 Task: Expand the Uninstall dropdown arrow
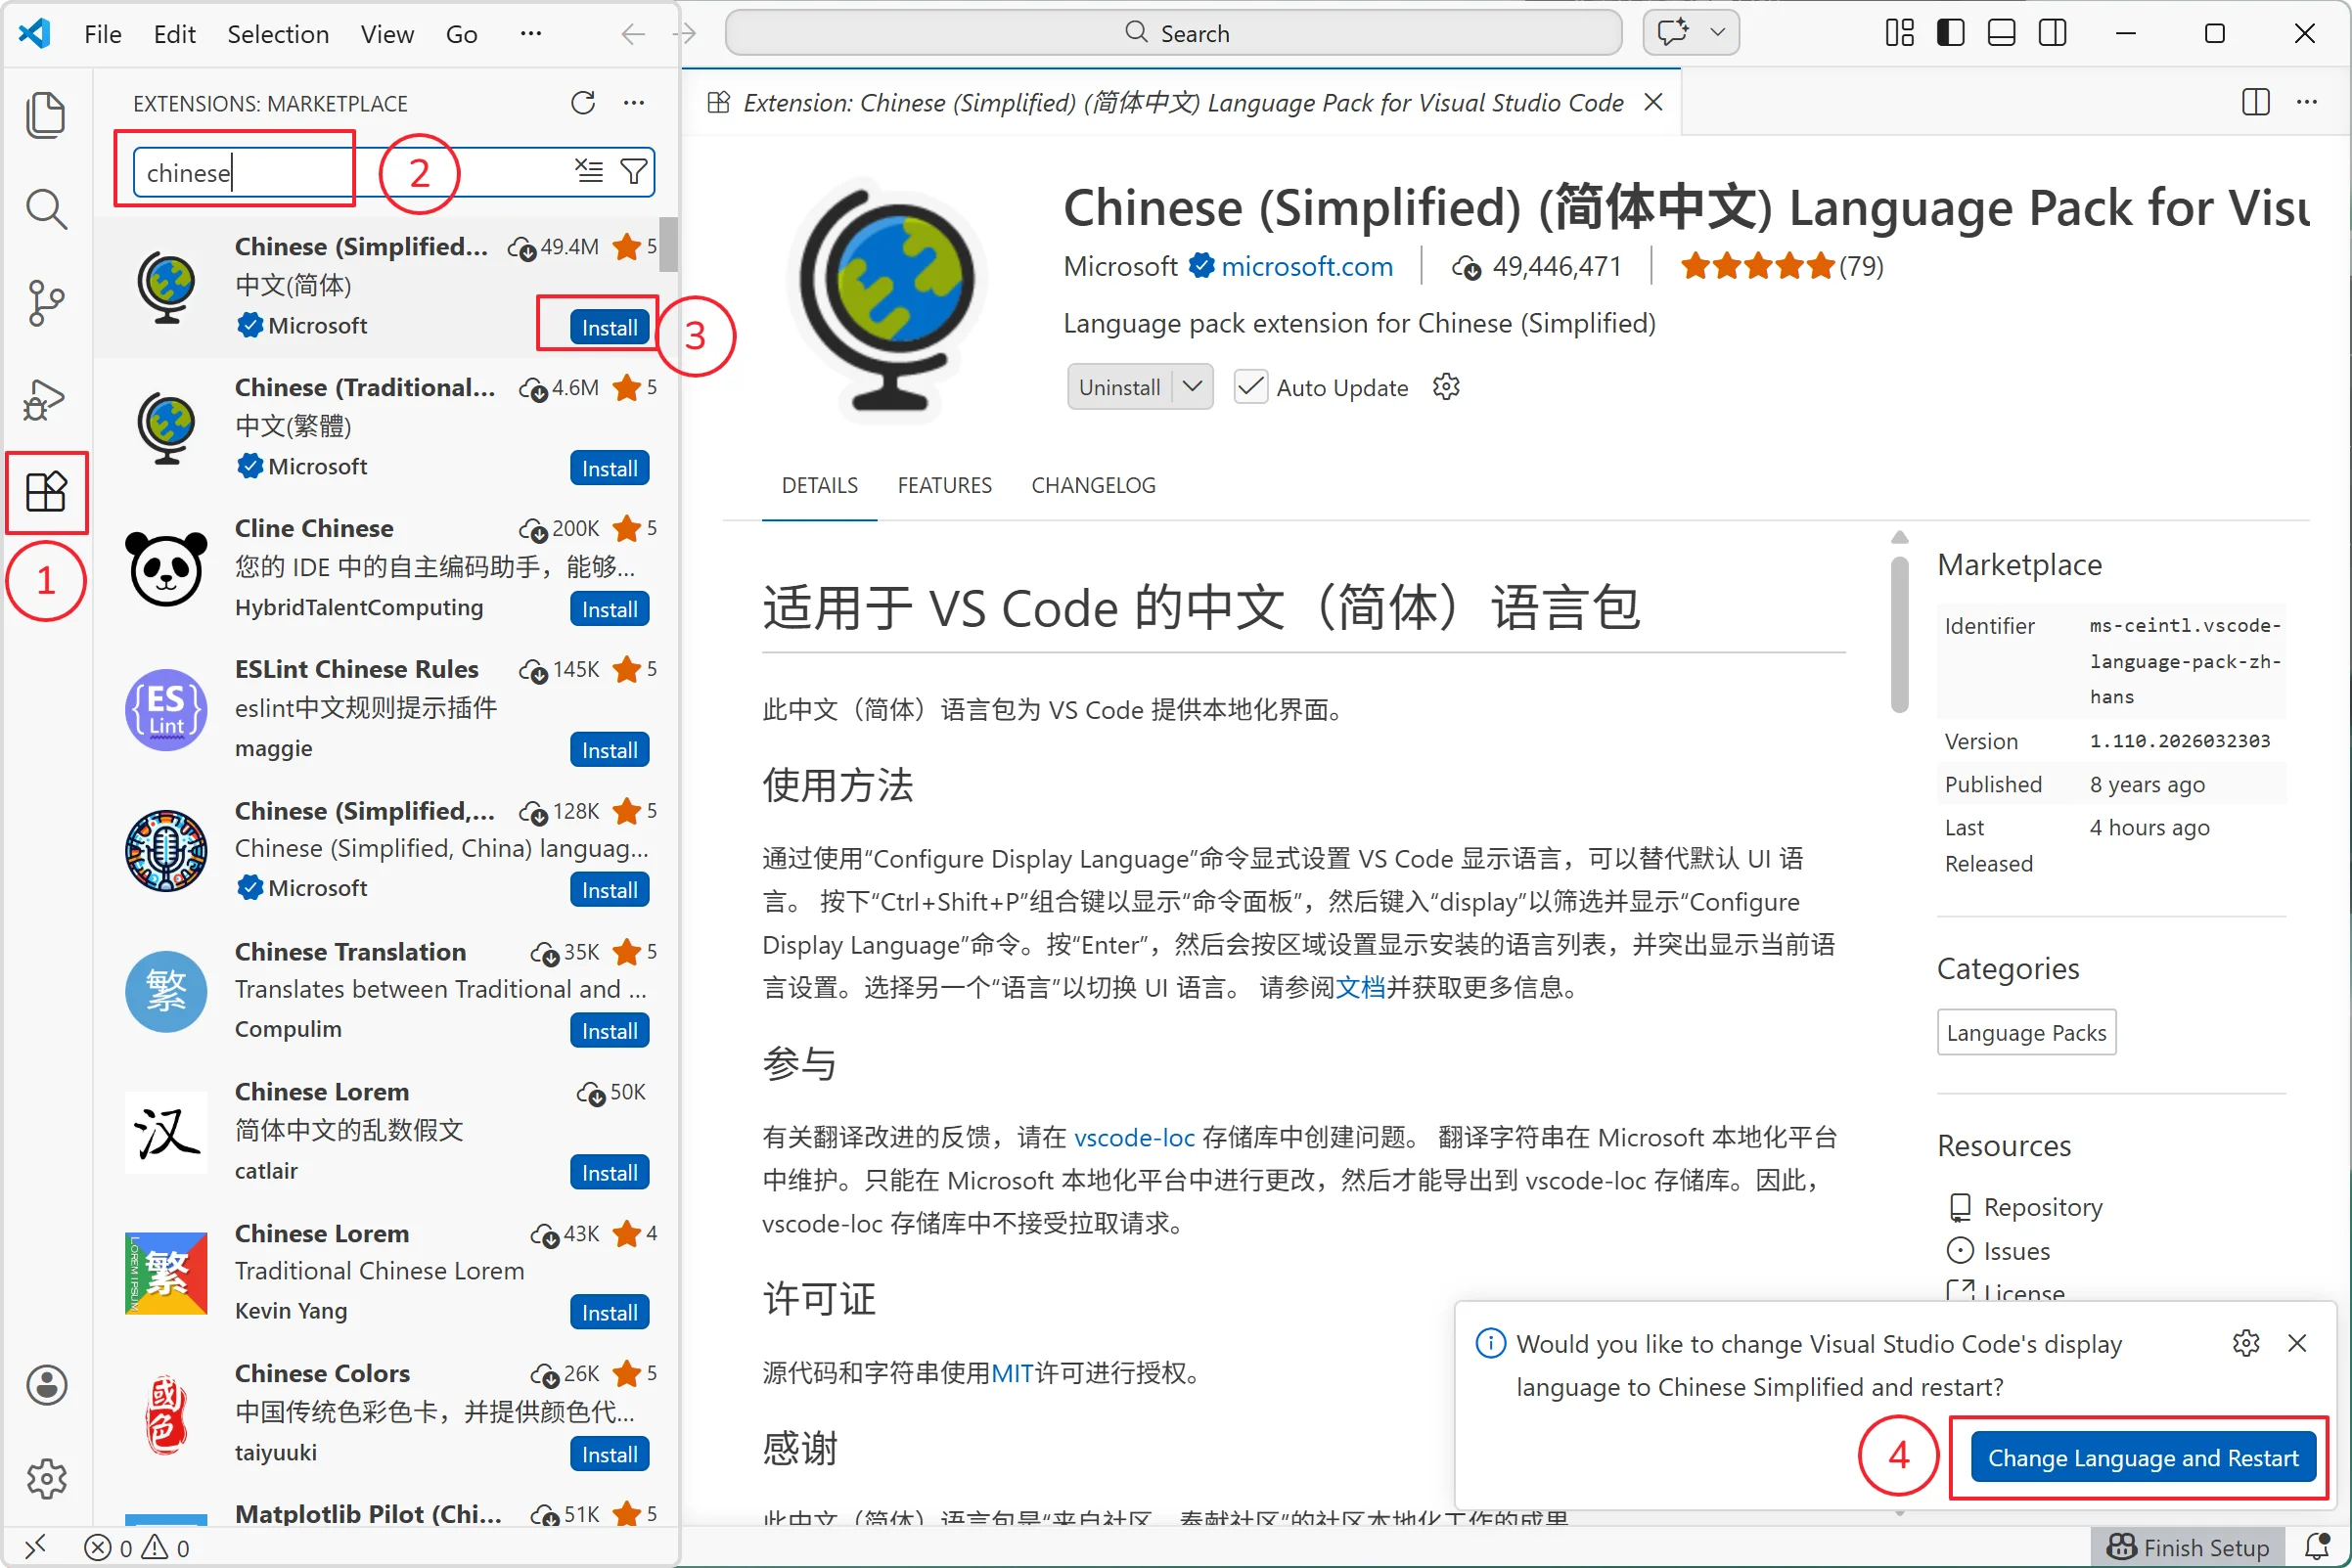click(1192, 386)
